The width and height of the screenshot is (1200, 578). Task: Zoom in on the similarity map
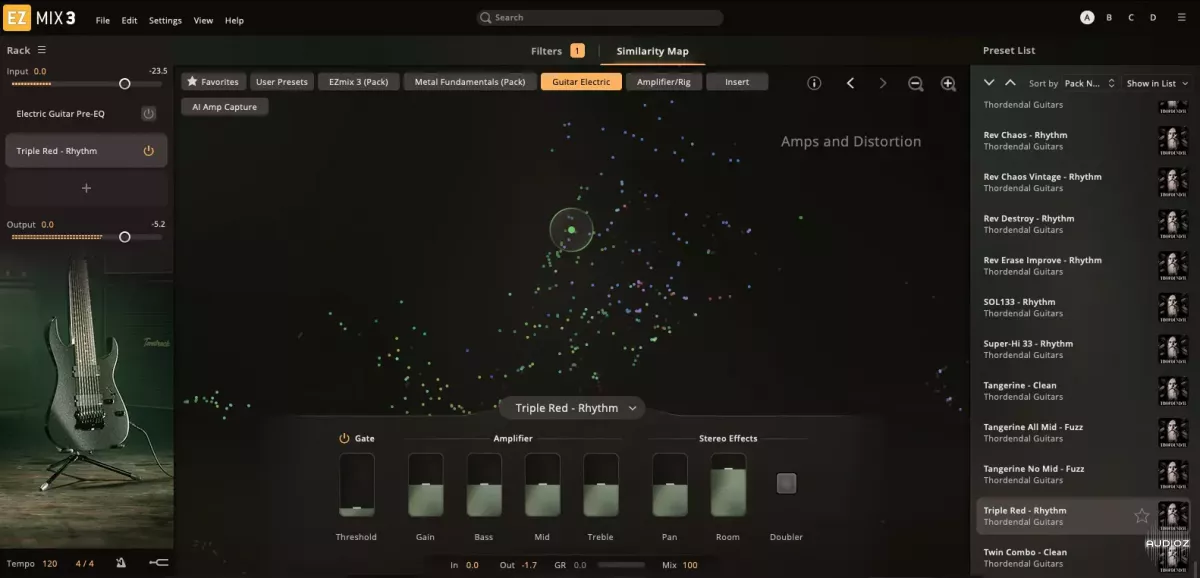(x=948, y=84)
